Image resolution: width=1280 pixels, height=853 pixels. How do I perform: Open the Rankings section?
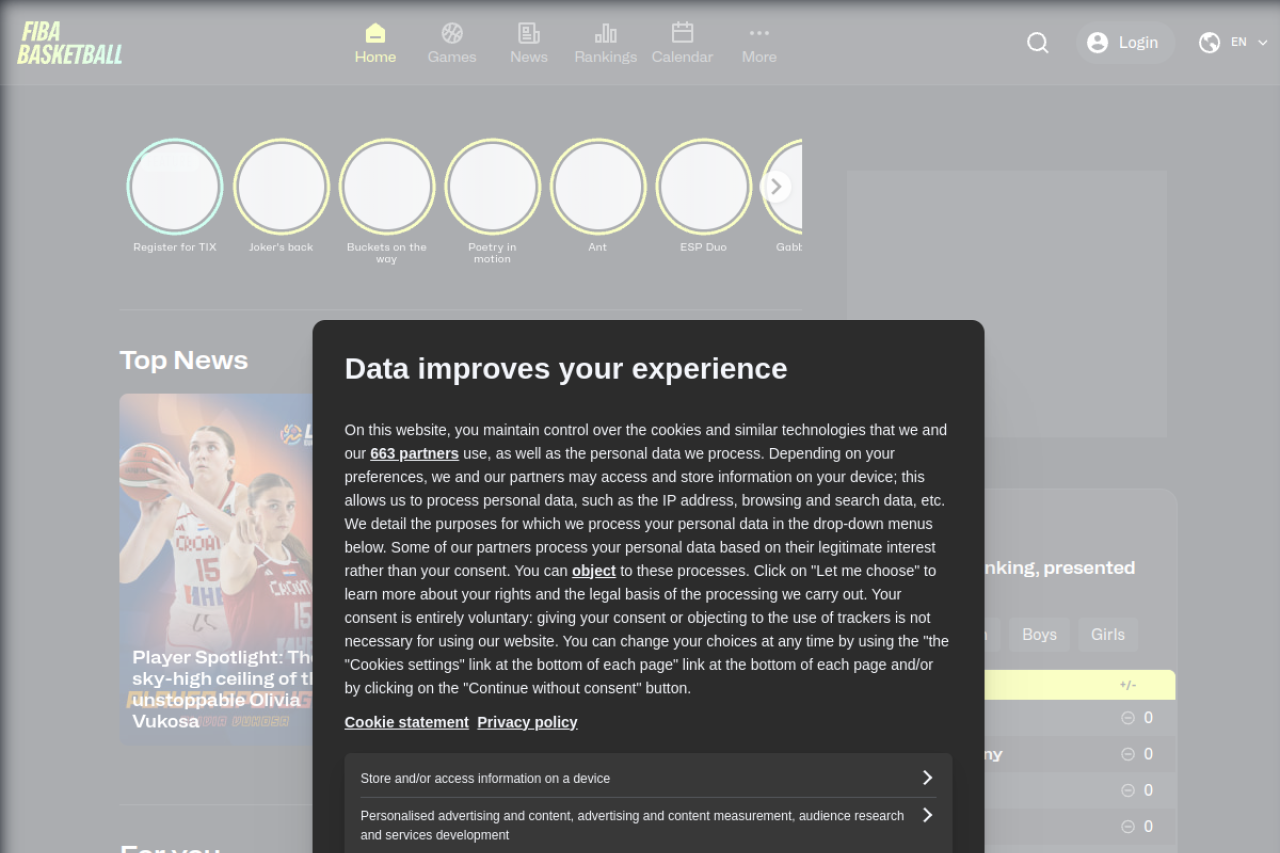[606, 43]
